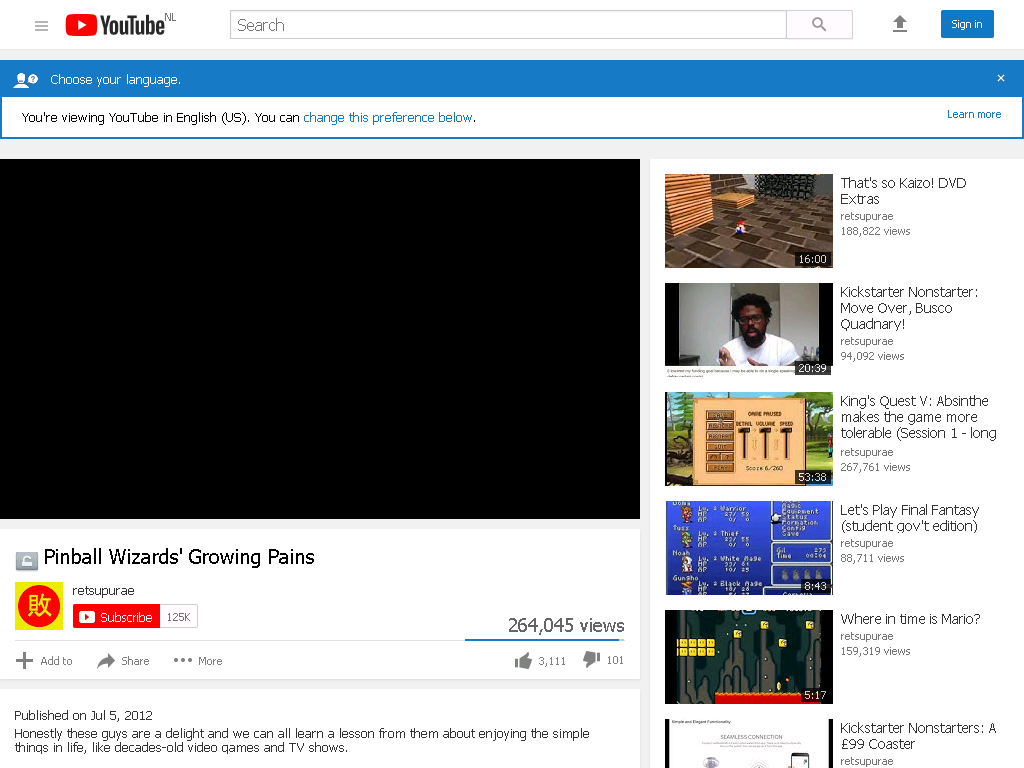Click the 'Pinball Wizards' Growing Pains' title
This screenshot has width=1024, height=768.
click(x=179, y=557)
